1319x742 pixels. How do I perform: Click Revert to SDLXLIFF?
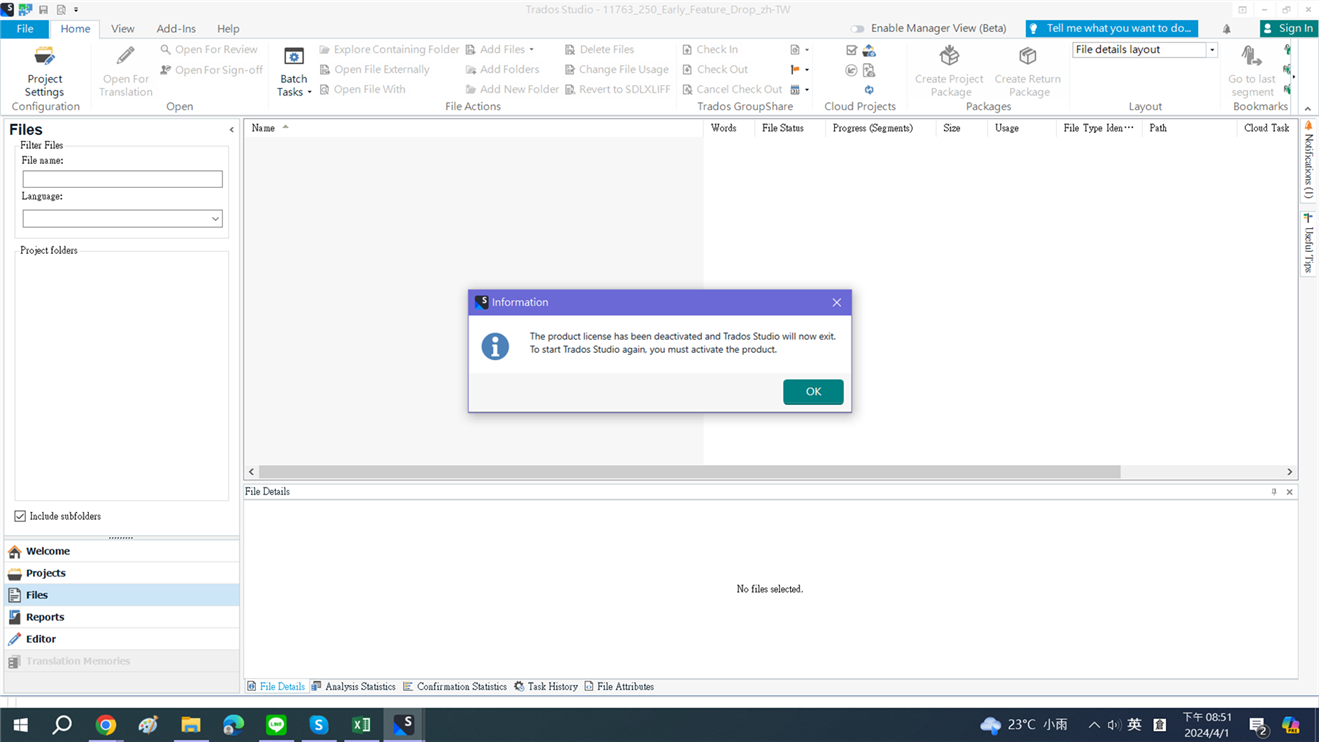(x=617, y=89)
